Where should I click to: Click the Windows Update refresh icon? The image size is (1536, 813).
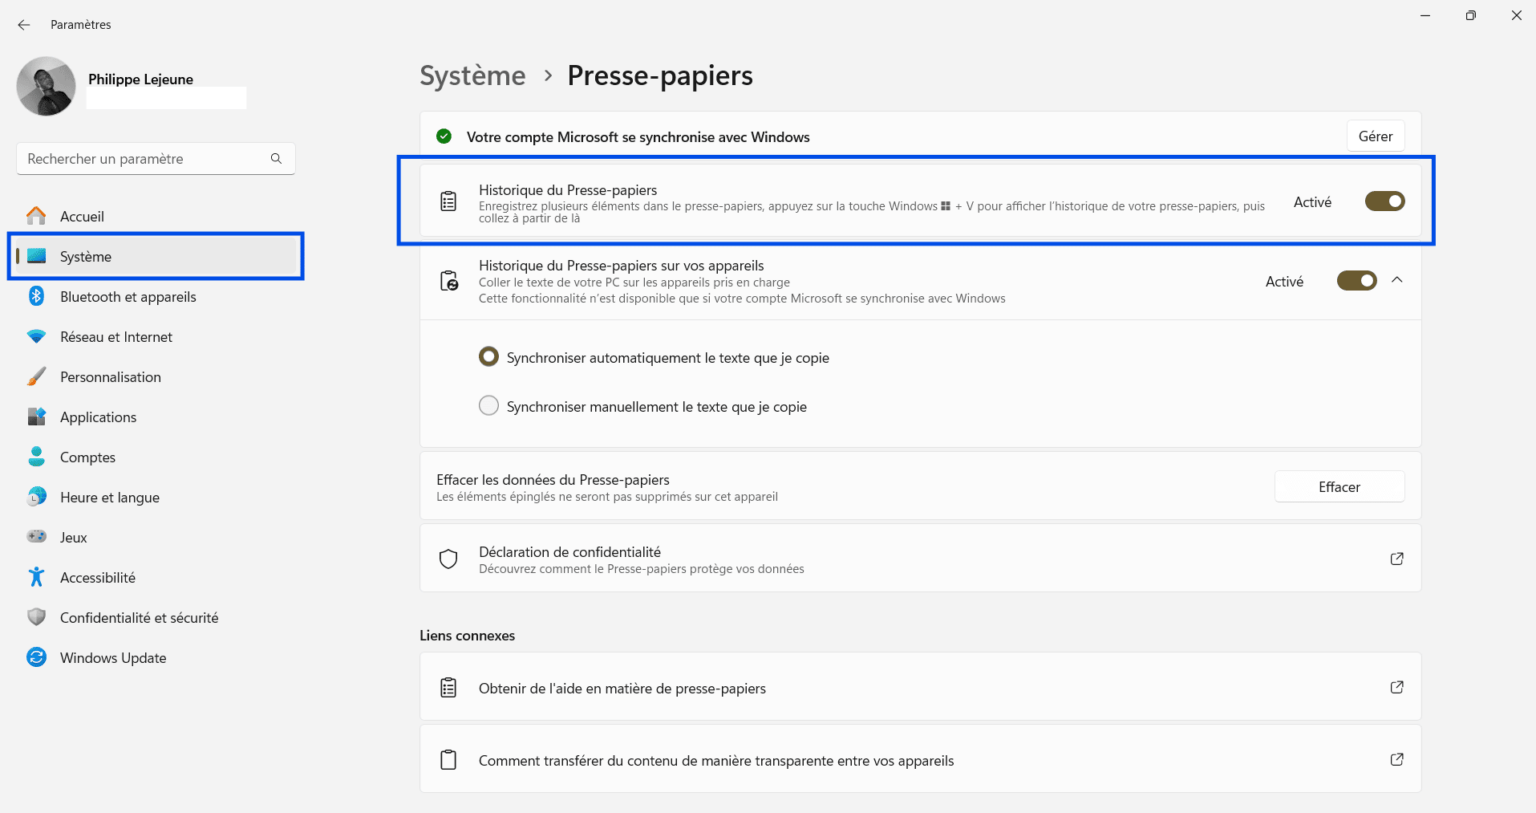37,657
